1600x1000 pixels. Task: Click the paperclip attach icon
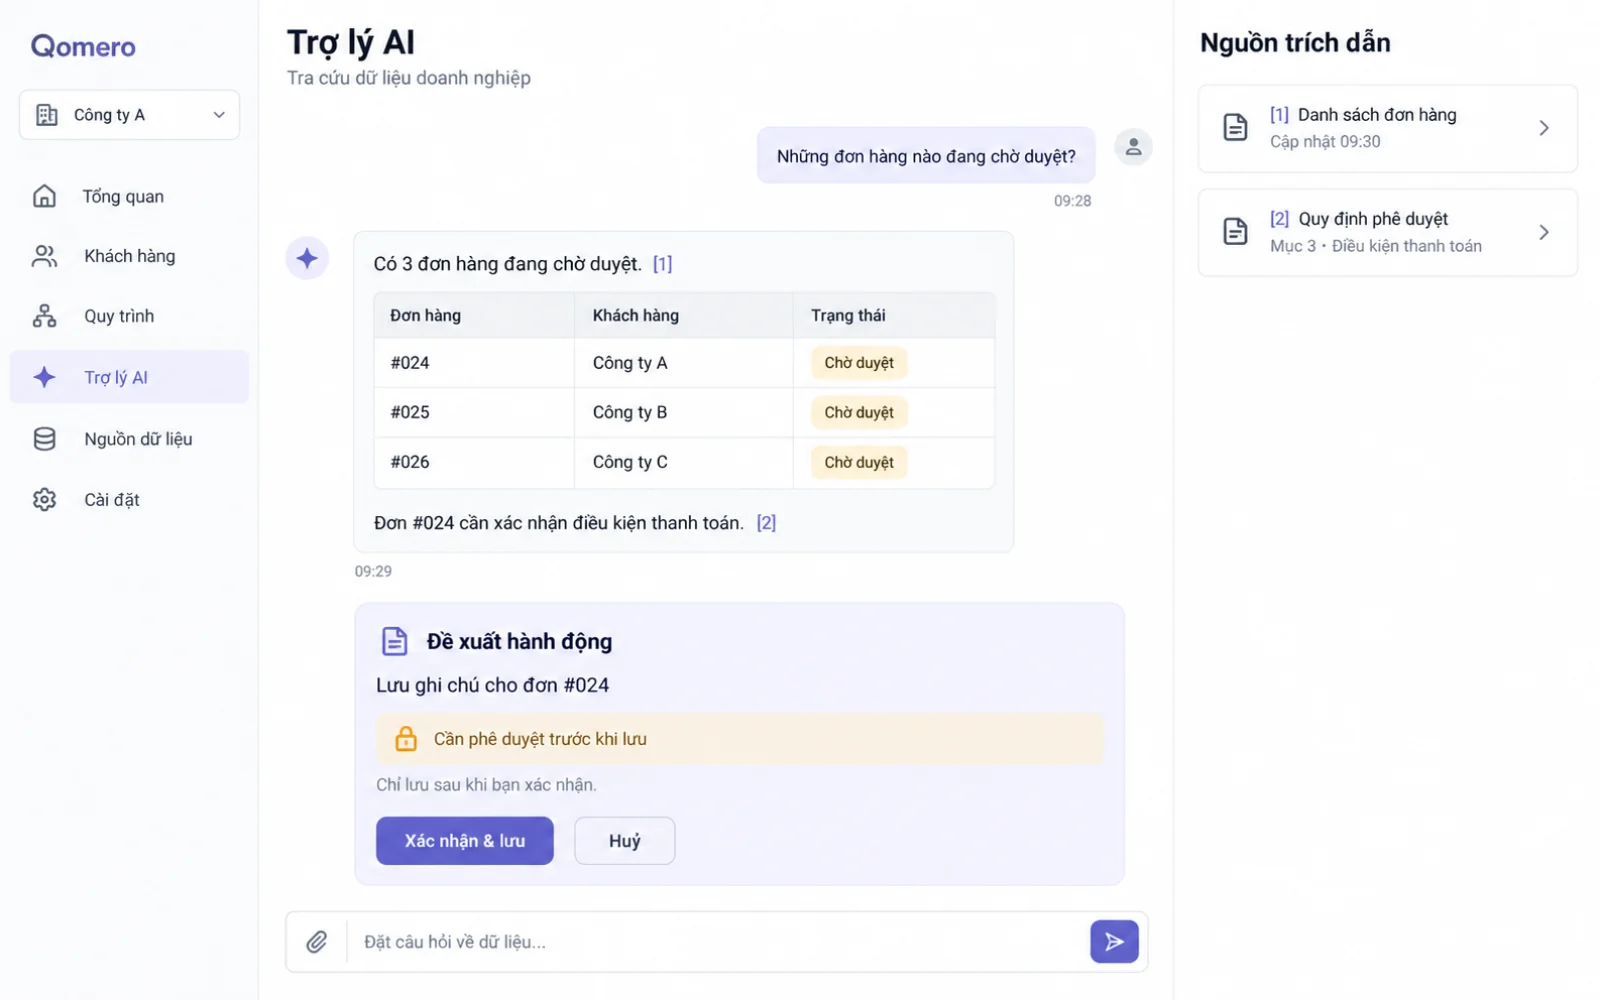[317, 941]
